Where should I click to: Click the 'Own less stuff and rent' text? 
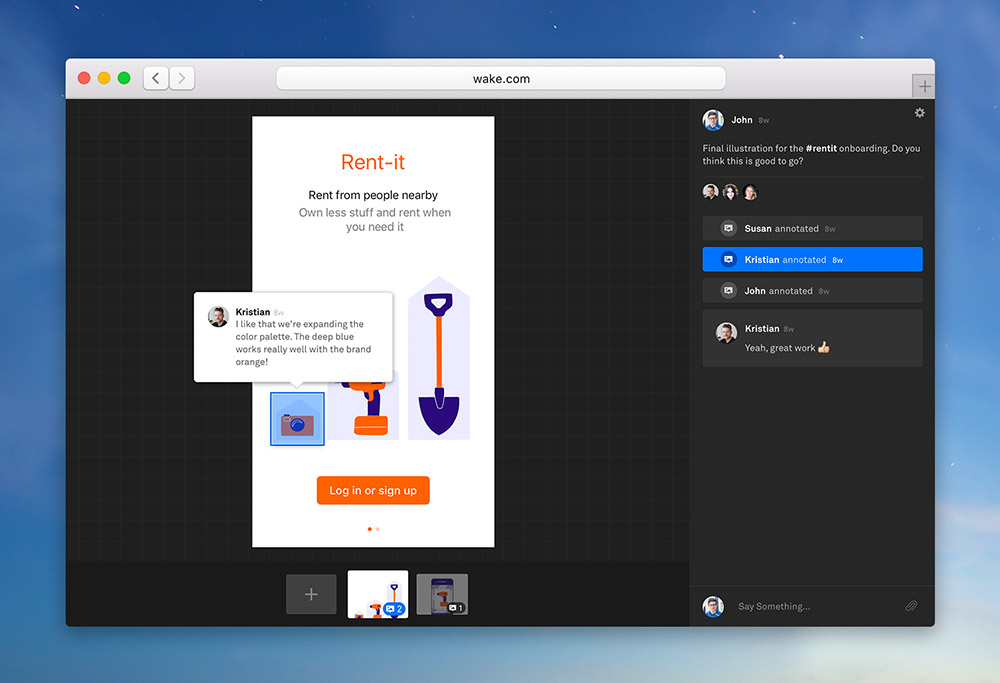pos(375,219)
